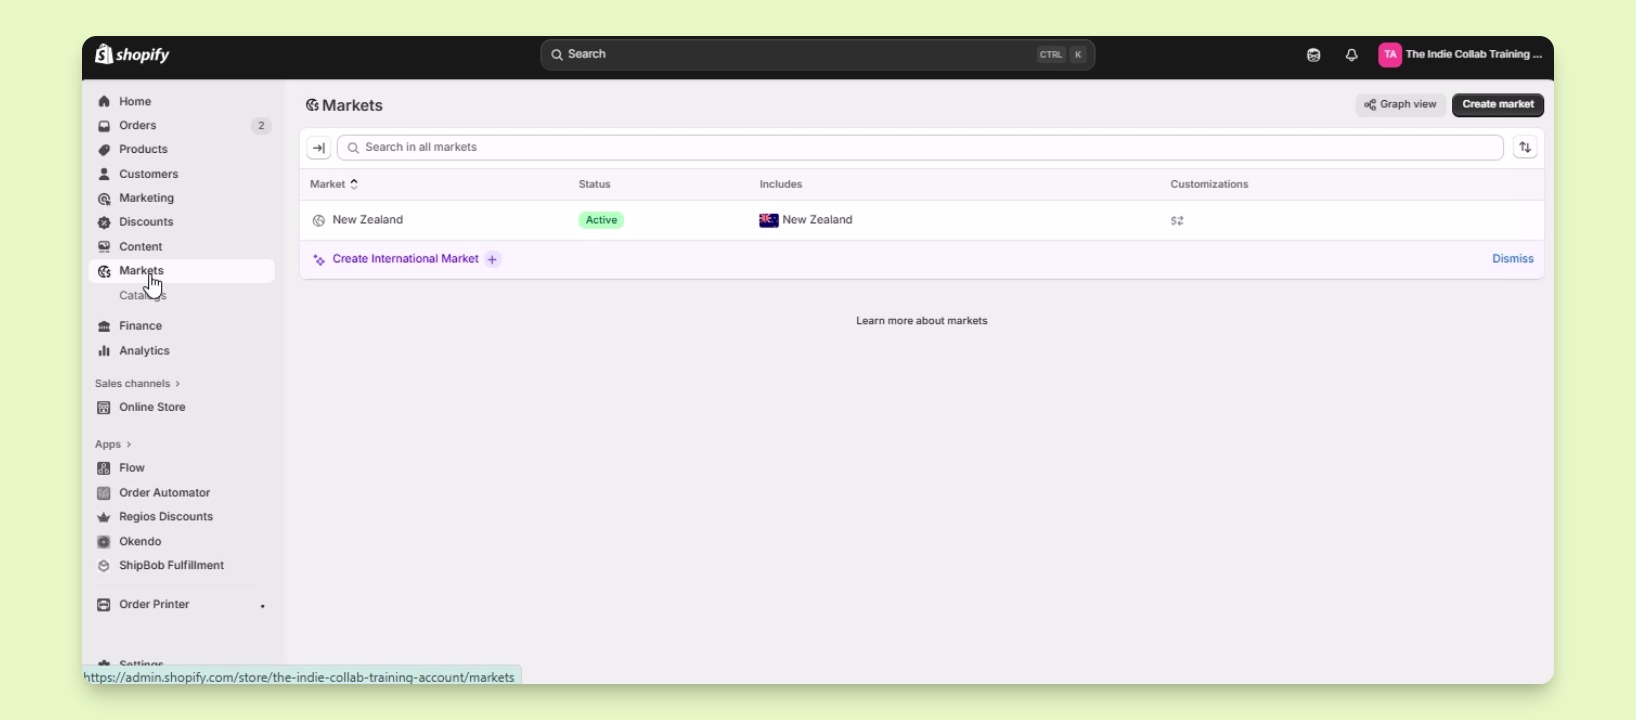Click the Customizations column header
The image size is (1636, 720).
(x=1210, y=185)
